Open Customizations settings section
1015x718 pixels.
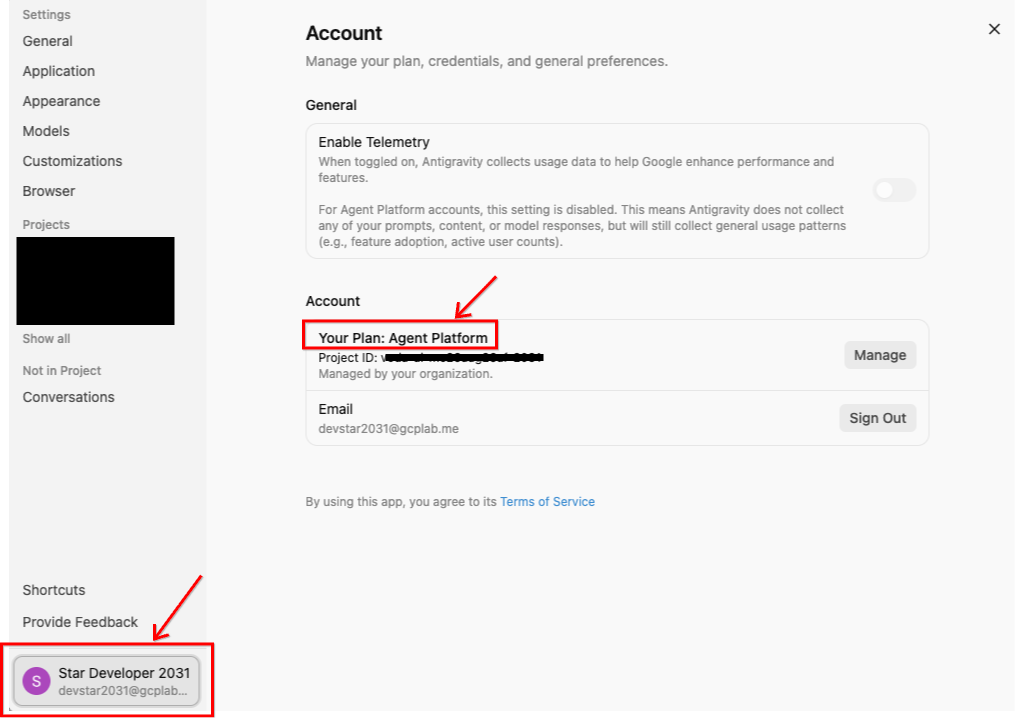(72, 161)
